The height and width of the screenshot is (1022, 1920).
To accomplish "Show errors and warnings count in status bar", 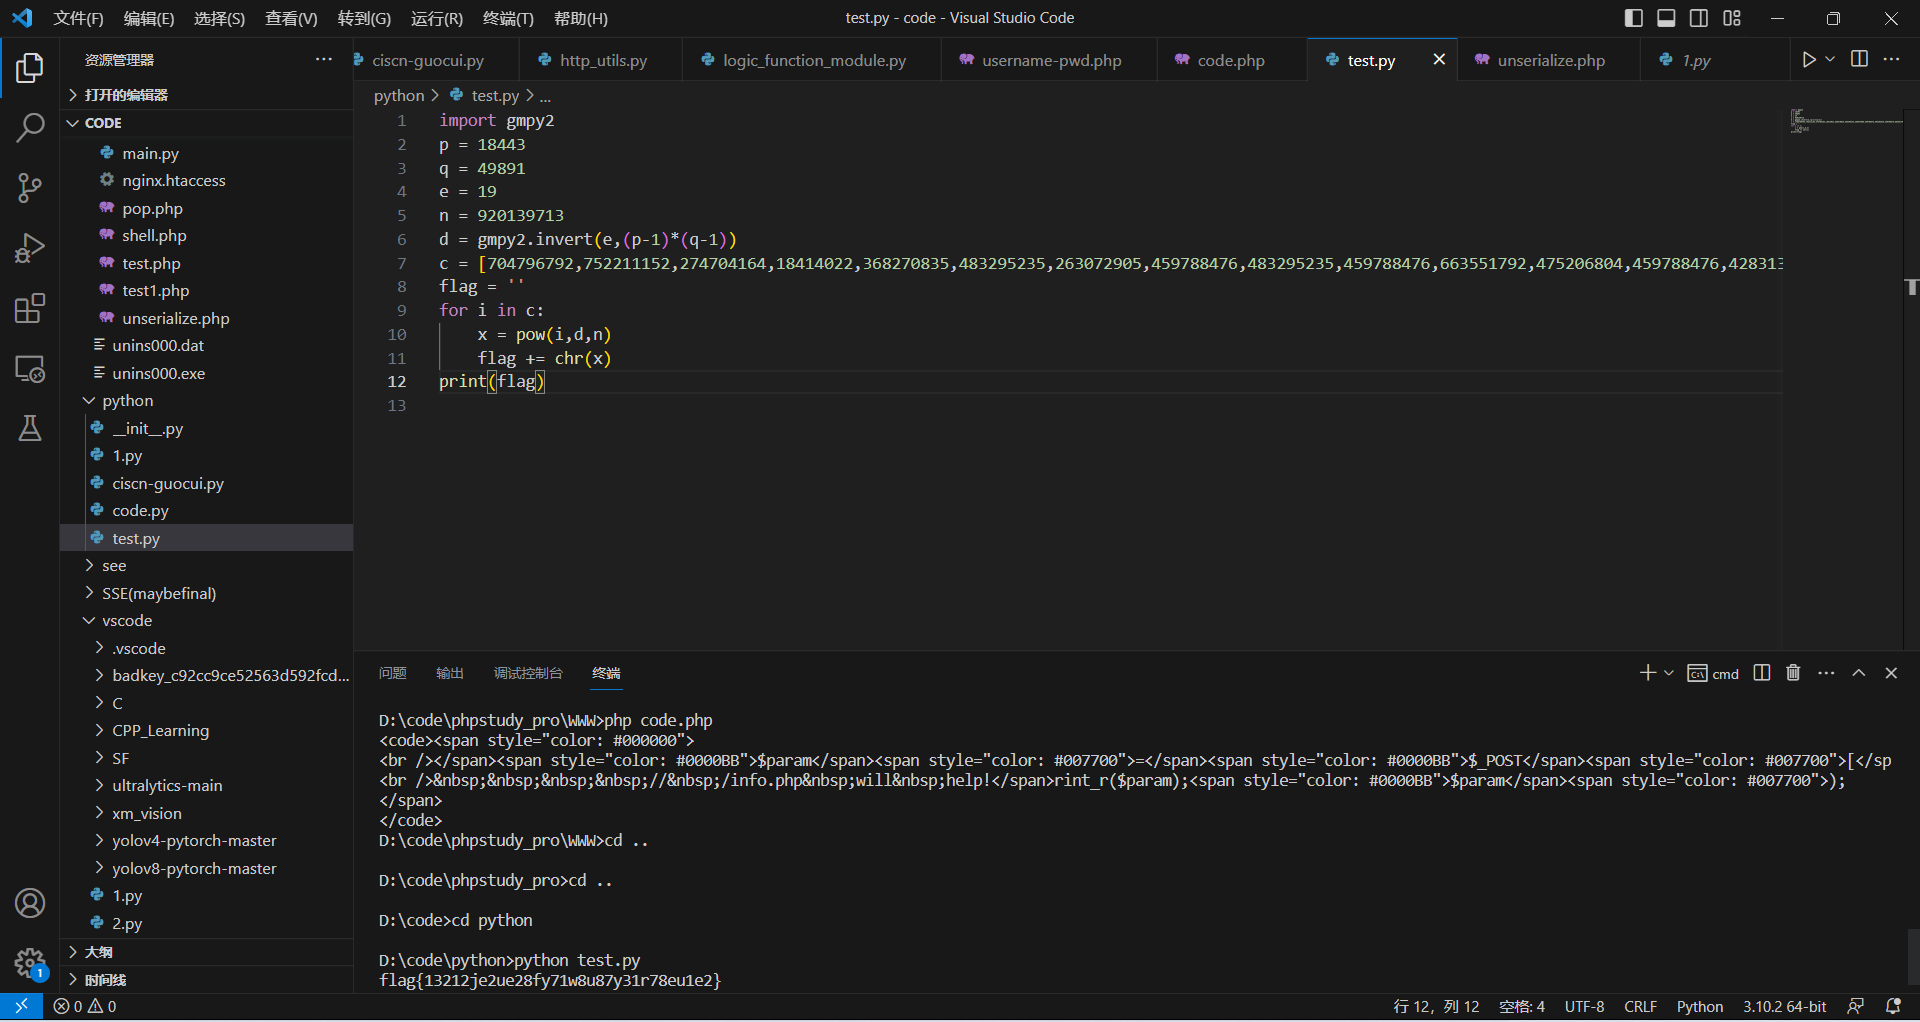I will point(85,1006).
